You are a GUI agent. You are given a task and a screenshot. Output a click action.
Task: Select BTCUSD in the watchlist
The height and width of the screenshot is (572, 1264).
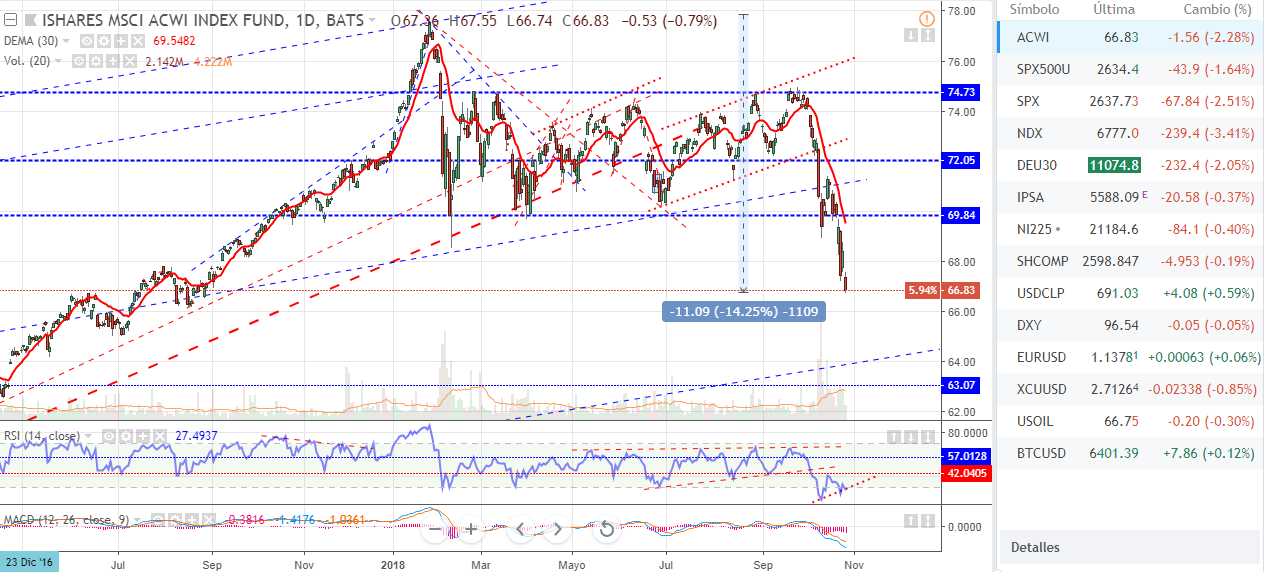tap(1130, 453)
